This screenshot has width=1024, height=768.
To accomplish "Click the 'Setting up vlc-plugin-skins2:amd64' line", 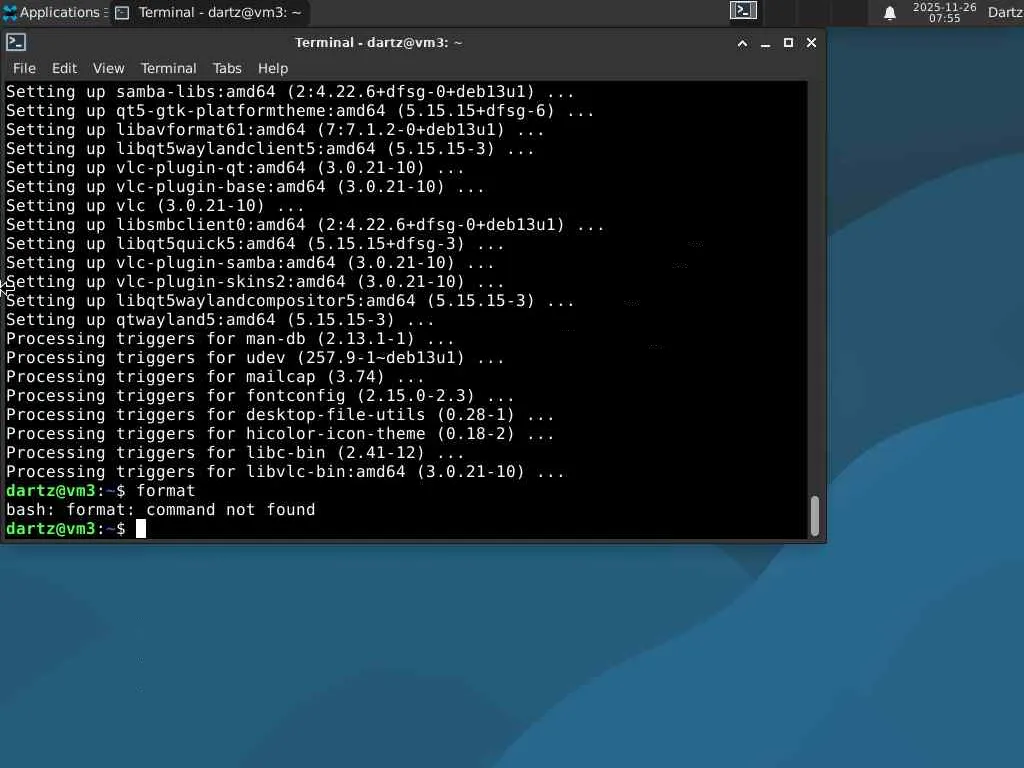I will (255, 282).
